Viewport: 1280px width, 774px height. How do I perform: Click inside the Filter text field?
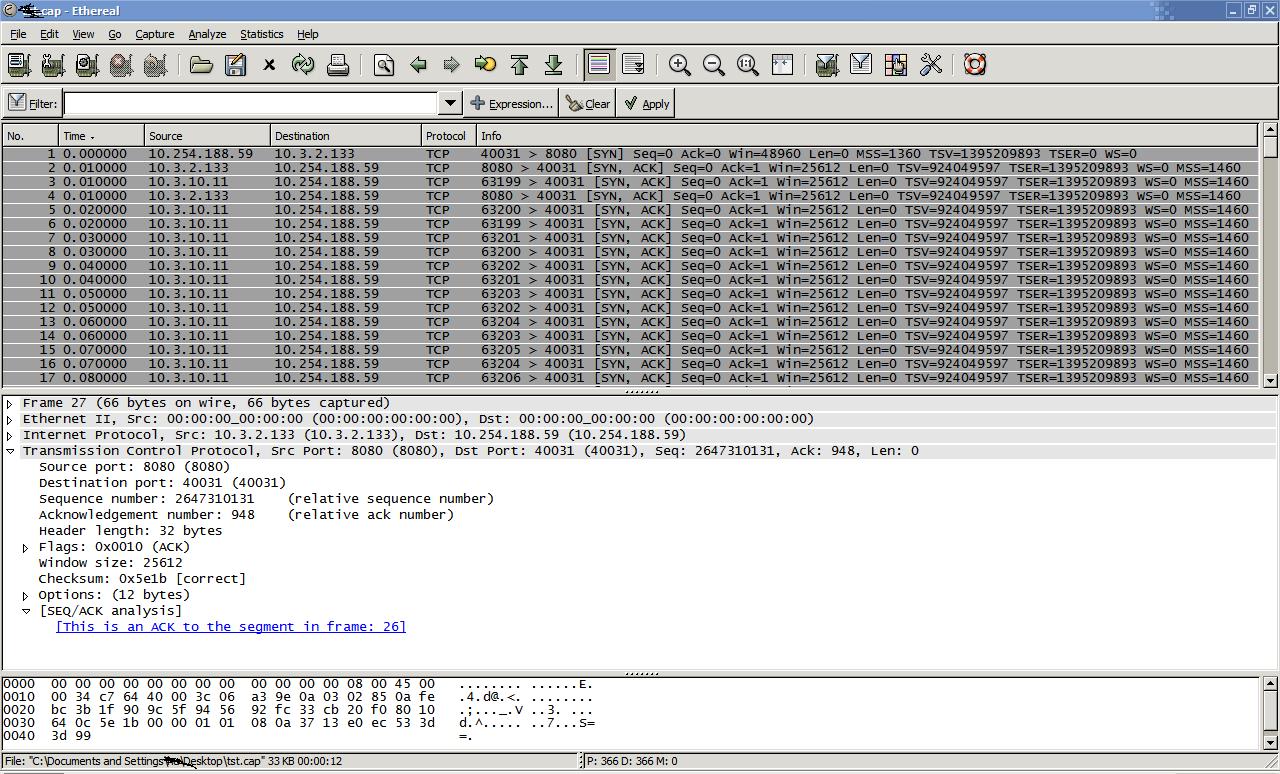(250, 103)
